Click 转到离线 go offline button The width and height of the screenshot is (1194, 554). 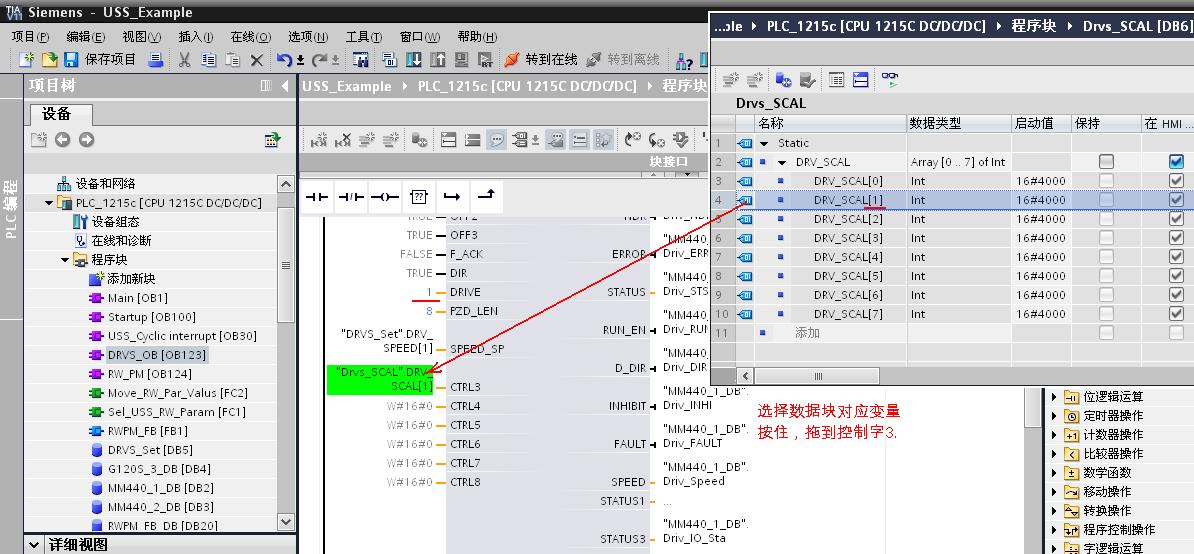coord(623,59)
